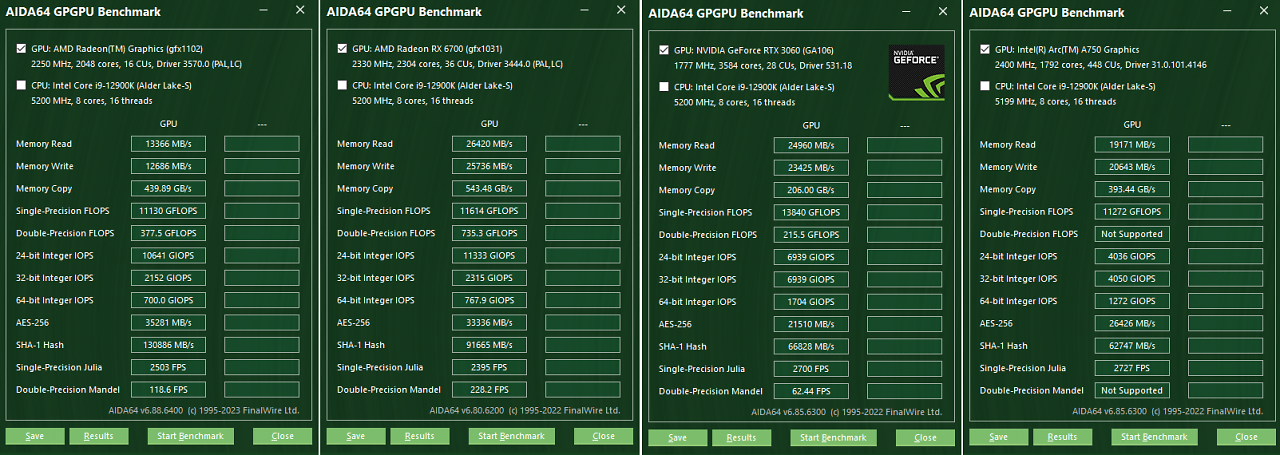Screen dimensions: 1280x455
Task: Click Not Supported in Double-Precision Mandel row
Action: [x=1132, y=391]
